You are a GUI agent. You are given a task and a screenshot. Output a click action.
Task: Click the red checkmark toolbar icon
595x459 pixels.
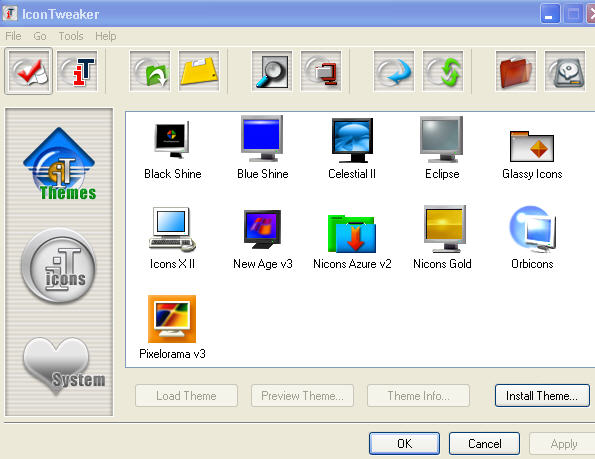[28, 71]
